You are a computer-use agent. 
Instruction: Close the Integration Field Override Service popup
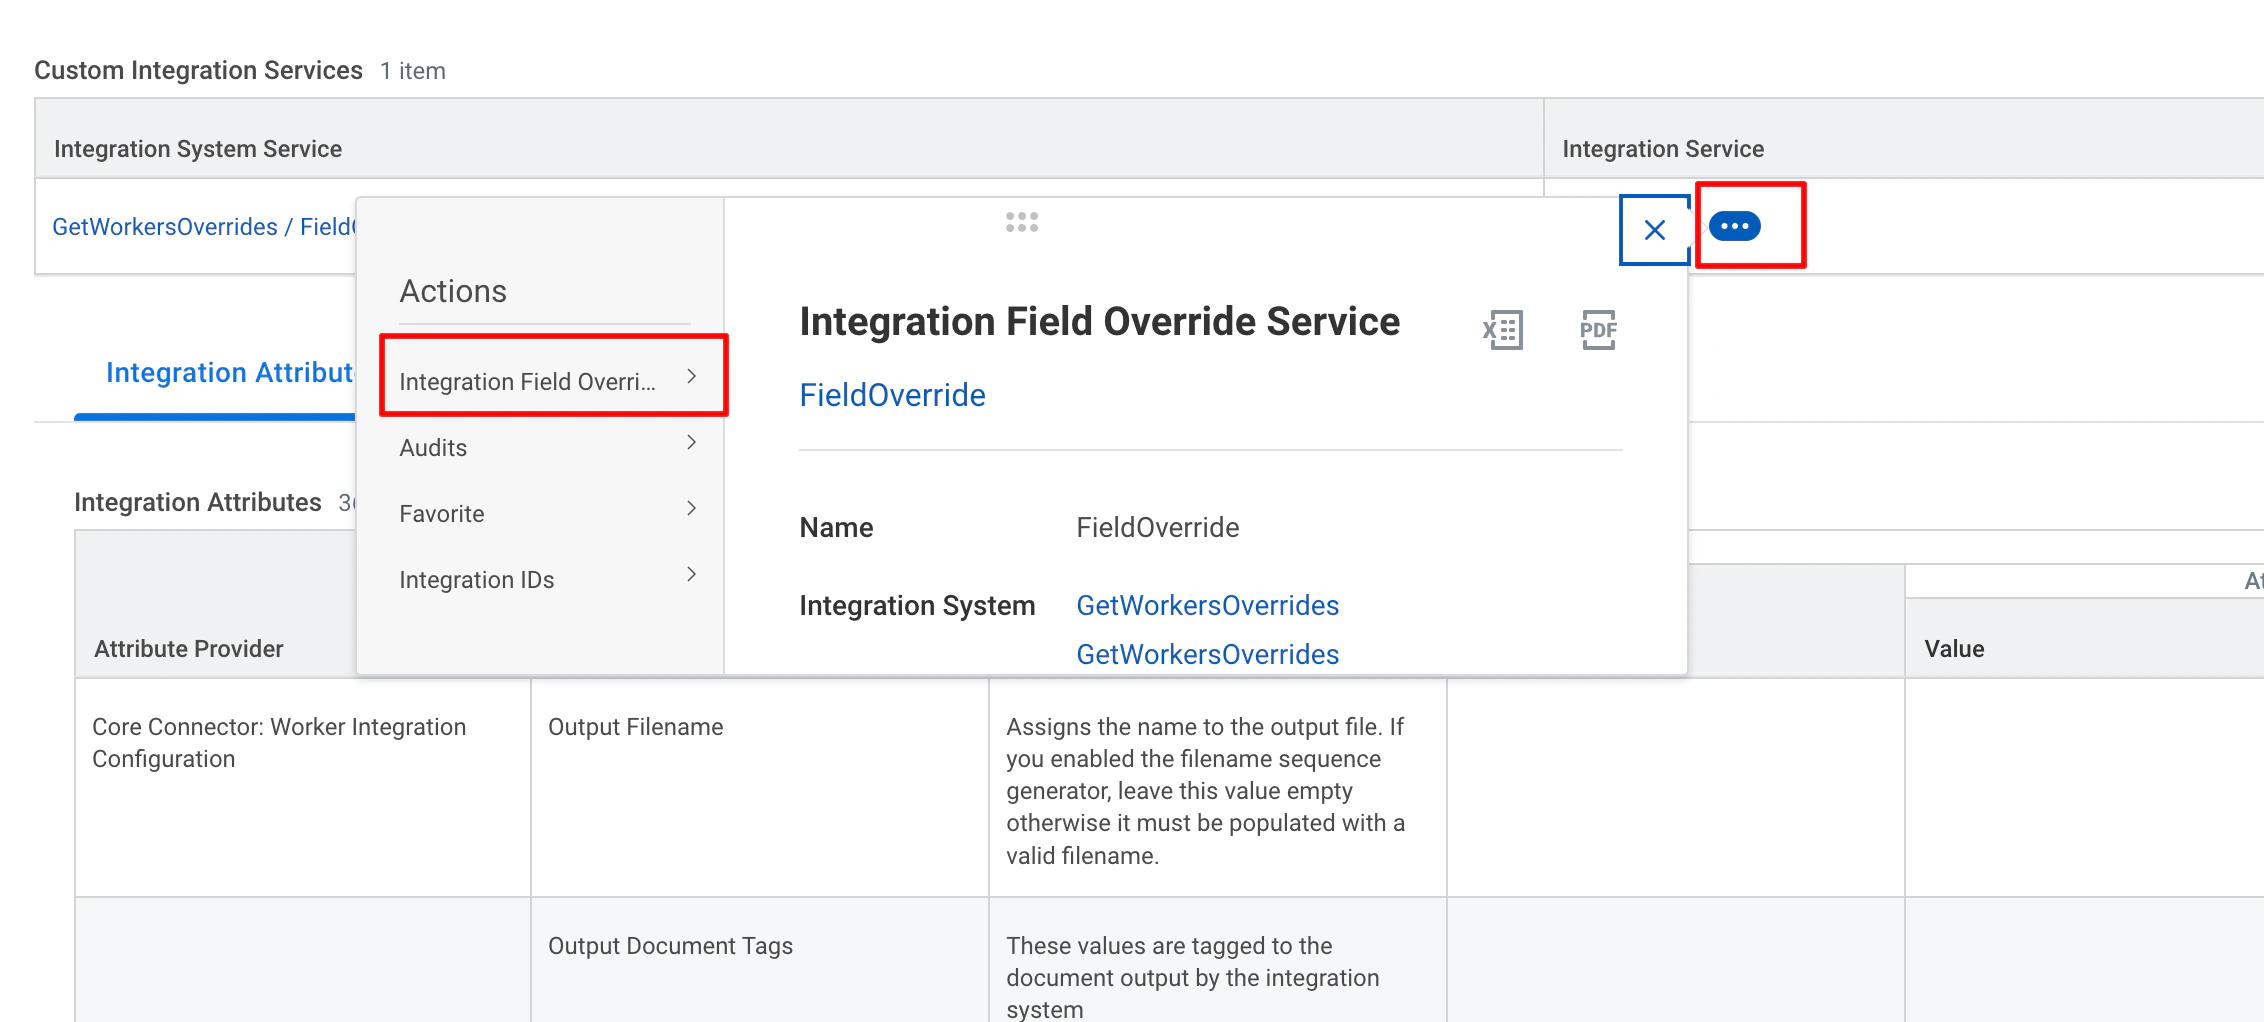click(1653, 229)
